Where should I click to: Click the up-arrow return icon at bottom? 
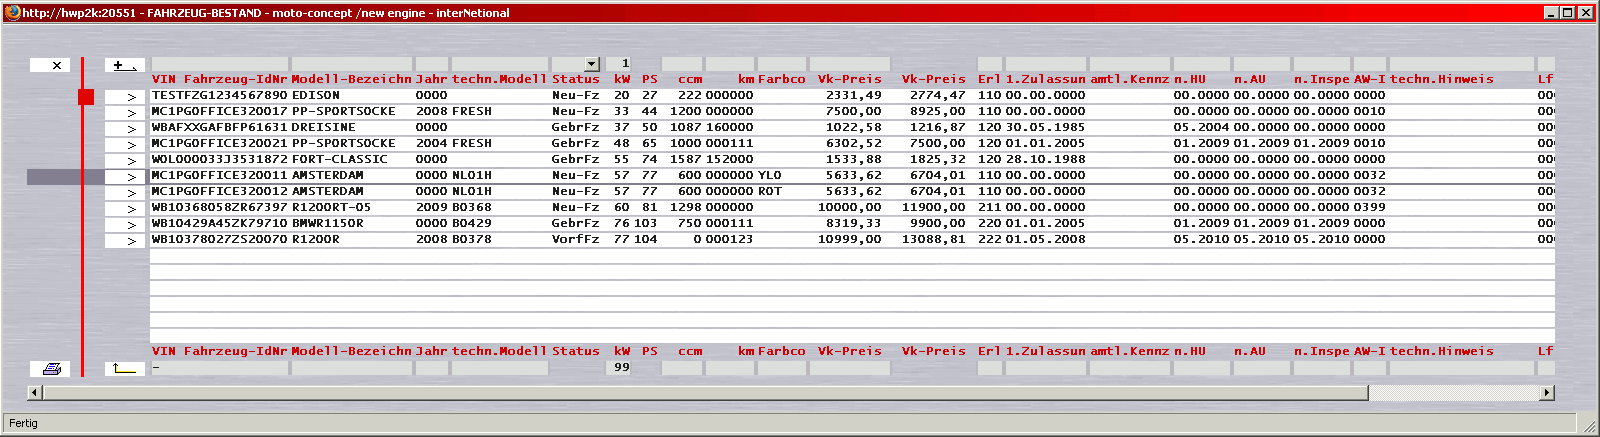pyautogui.click(x=125, y=369)
